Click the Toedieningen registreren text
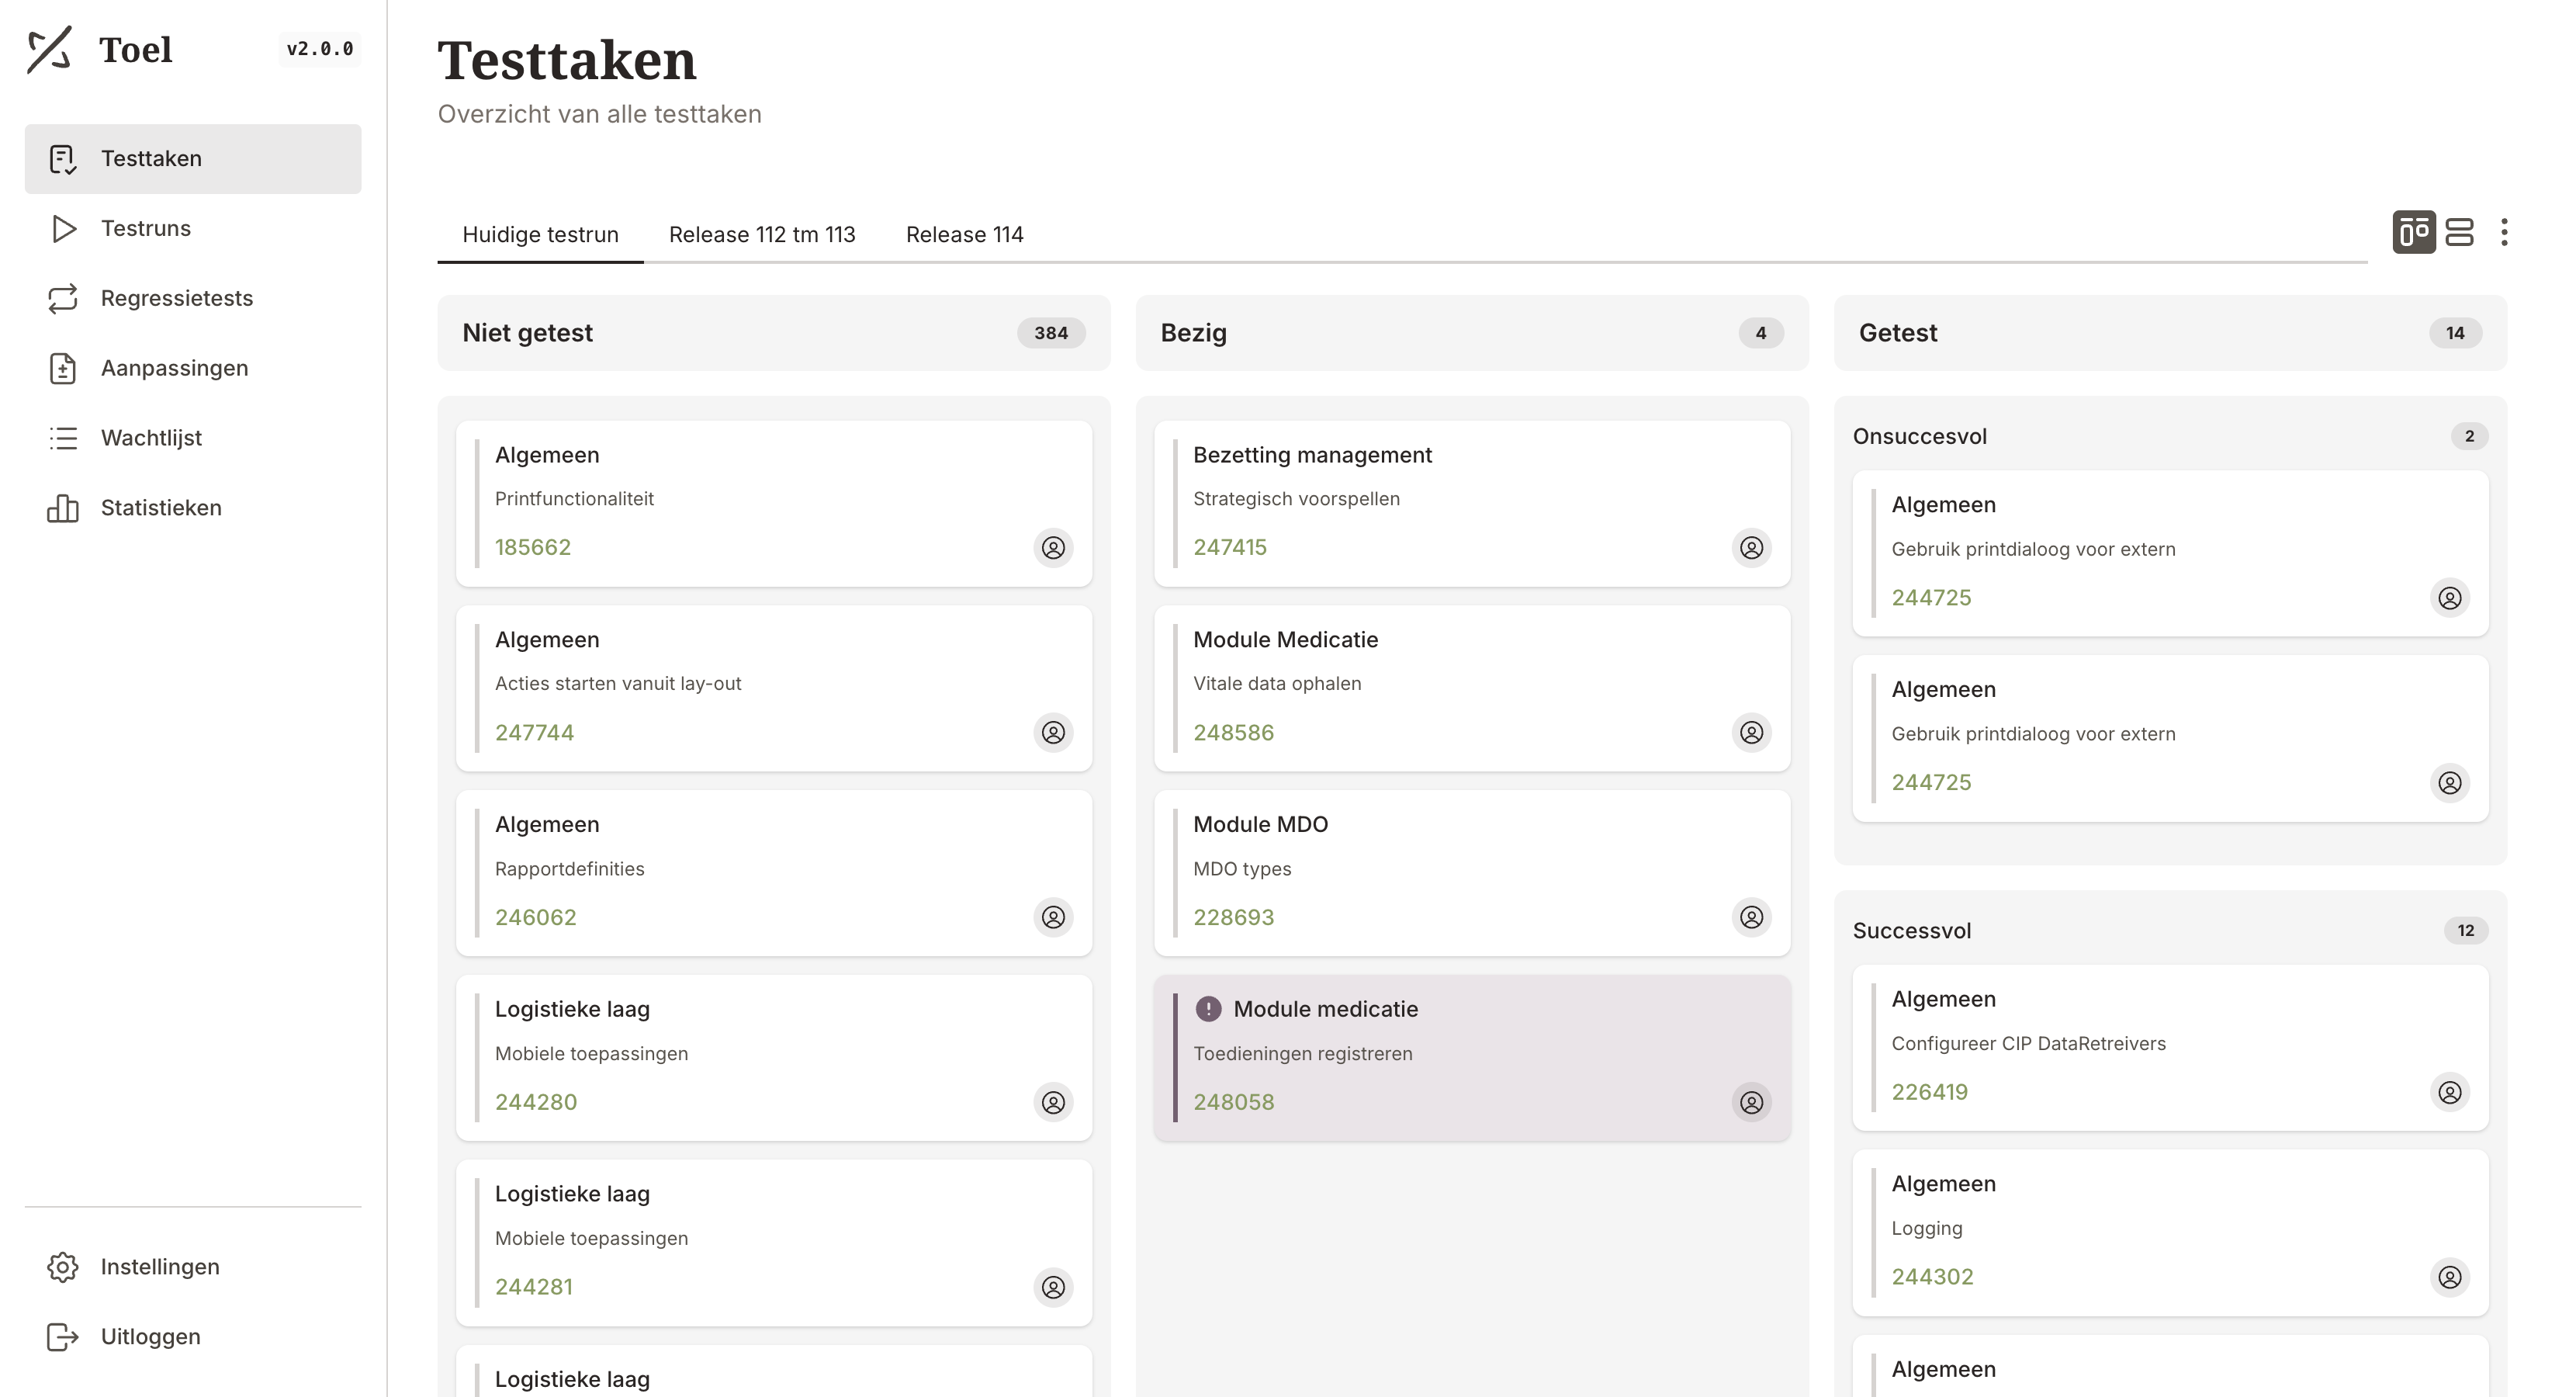 click(x=1302, y=1054)
